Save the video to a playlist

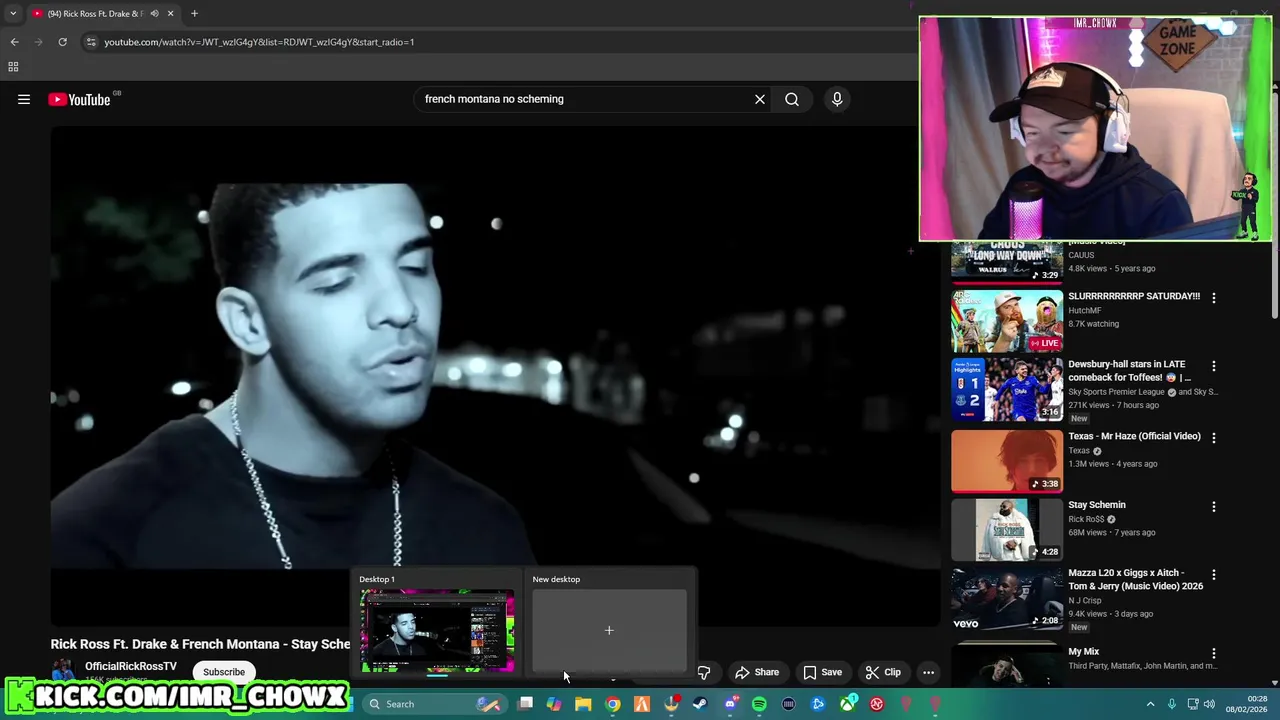coord(823,672)
